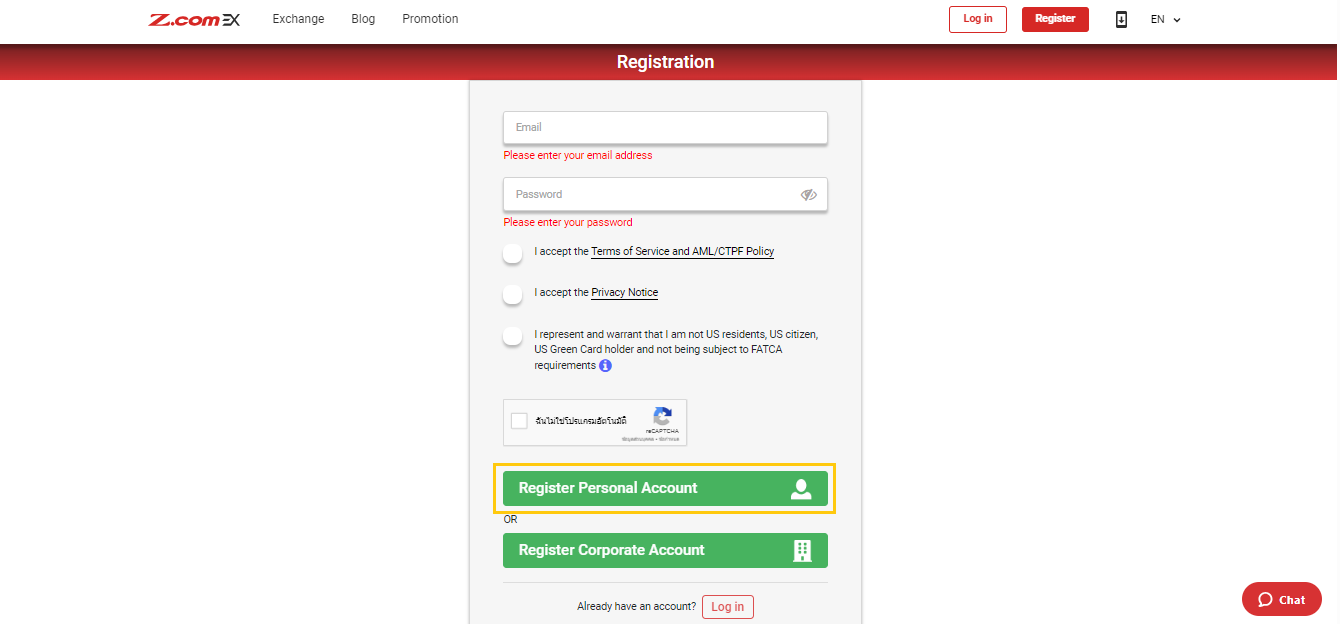Open the Promotion page

(430, 19)
